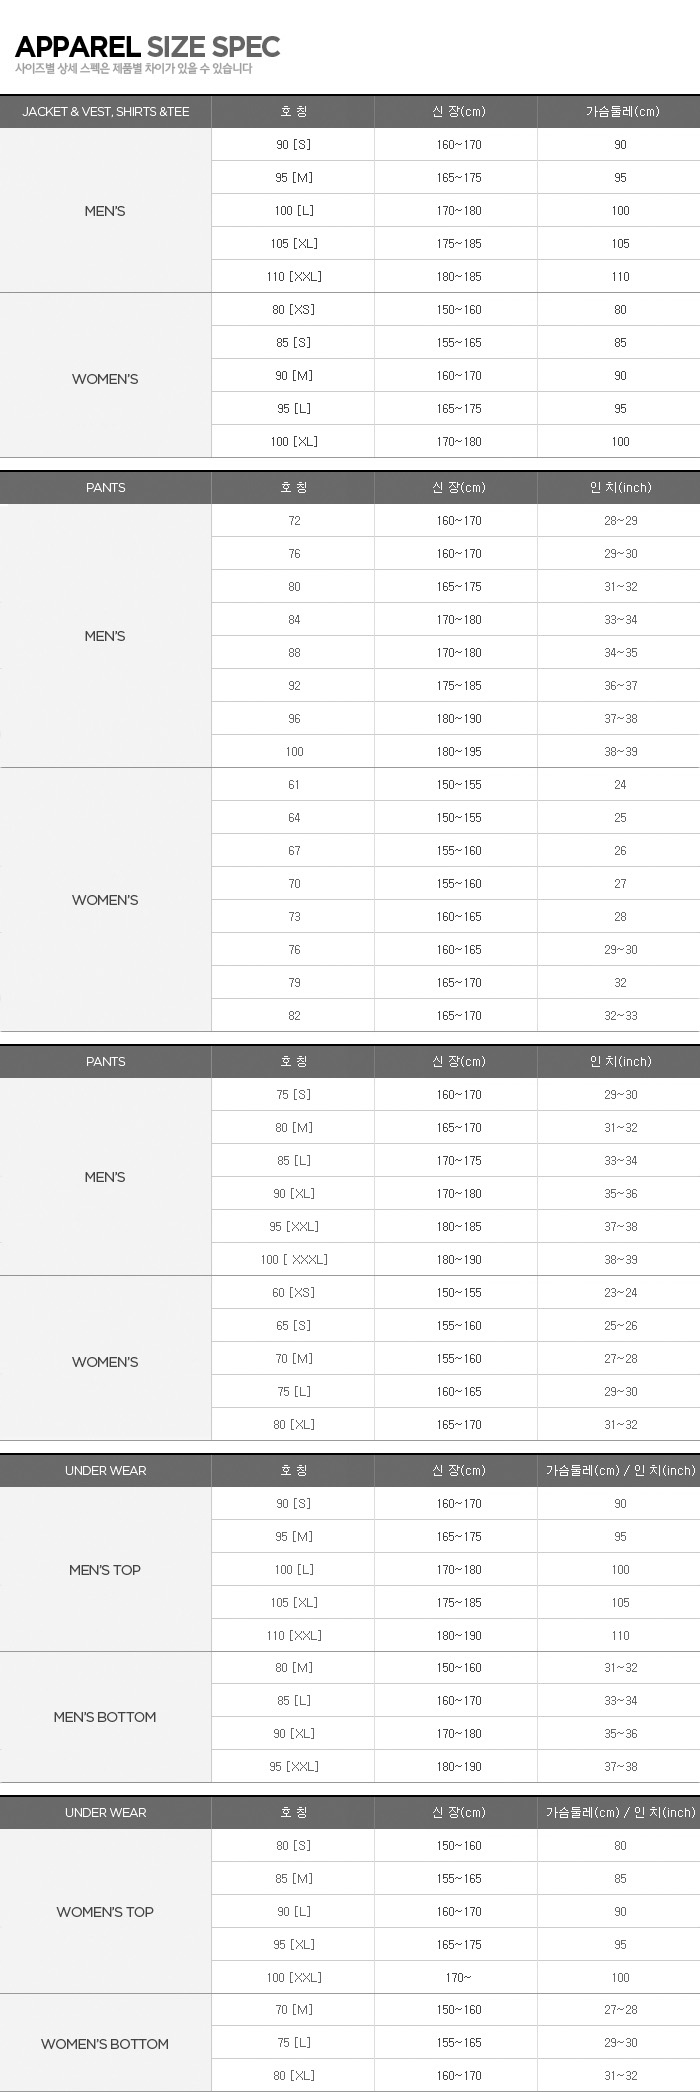The height and width of the screenshot is (2092, 700).
Task: Select women's pants size 82 cell
Action: tap(294, 1016)
